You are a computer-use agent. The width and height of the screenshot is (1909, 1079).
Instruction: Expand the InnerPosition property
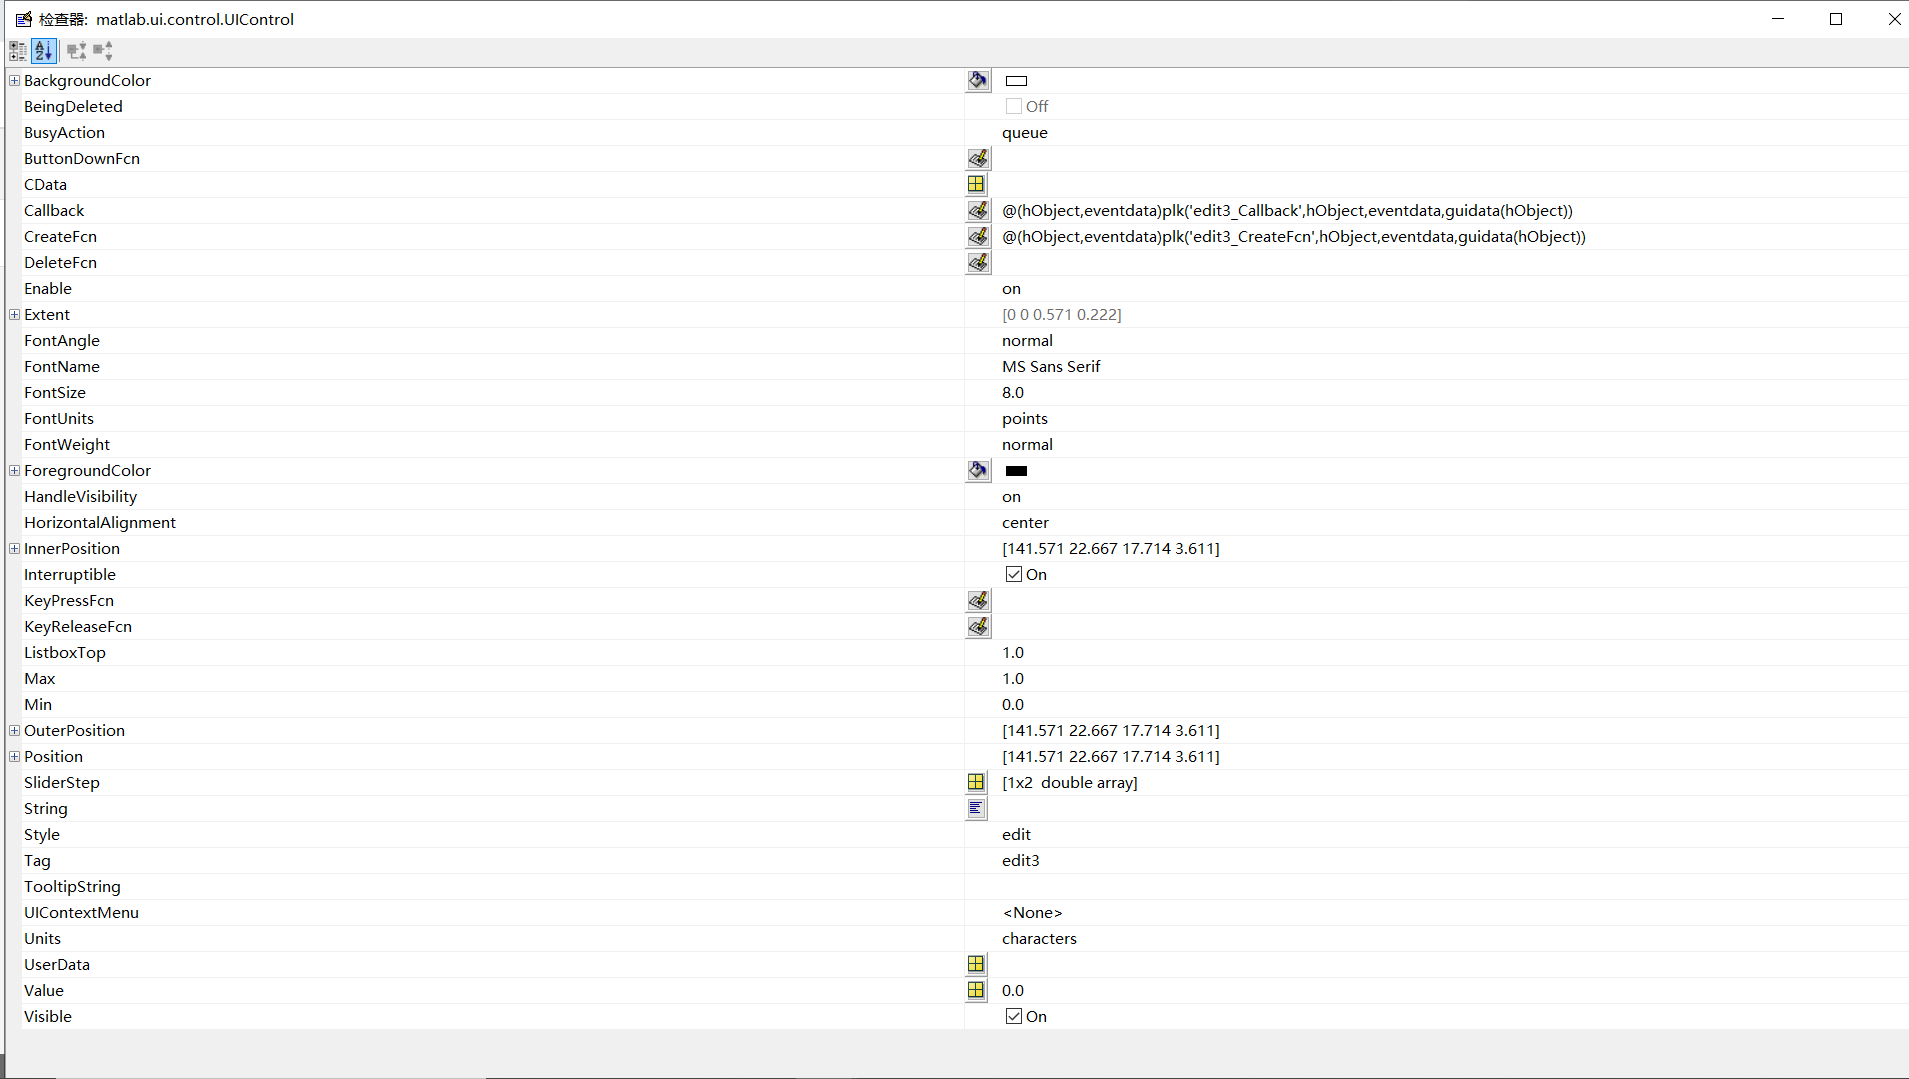click(x=14, y=548)
